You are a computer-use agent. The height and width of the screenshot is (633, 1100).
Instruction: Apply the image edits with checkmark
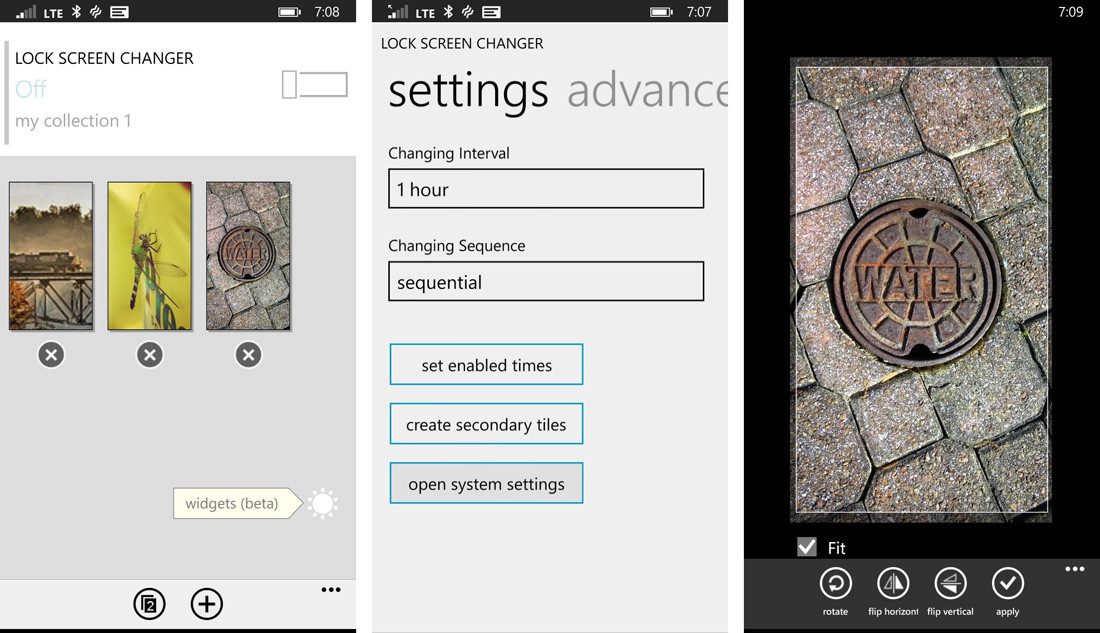coord(1008,583)
